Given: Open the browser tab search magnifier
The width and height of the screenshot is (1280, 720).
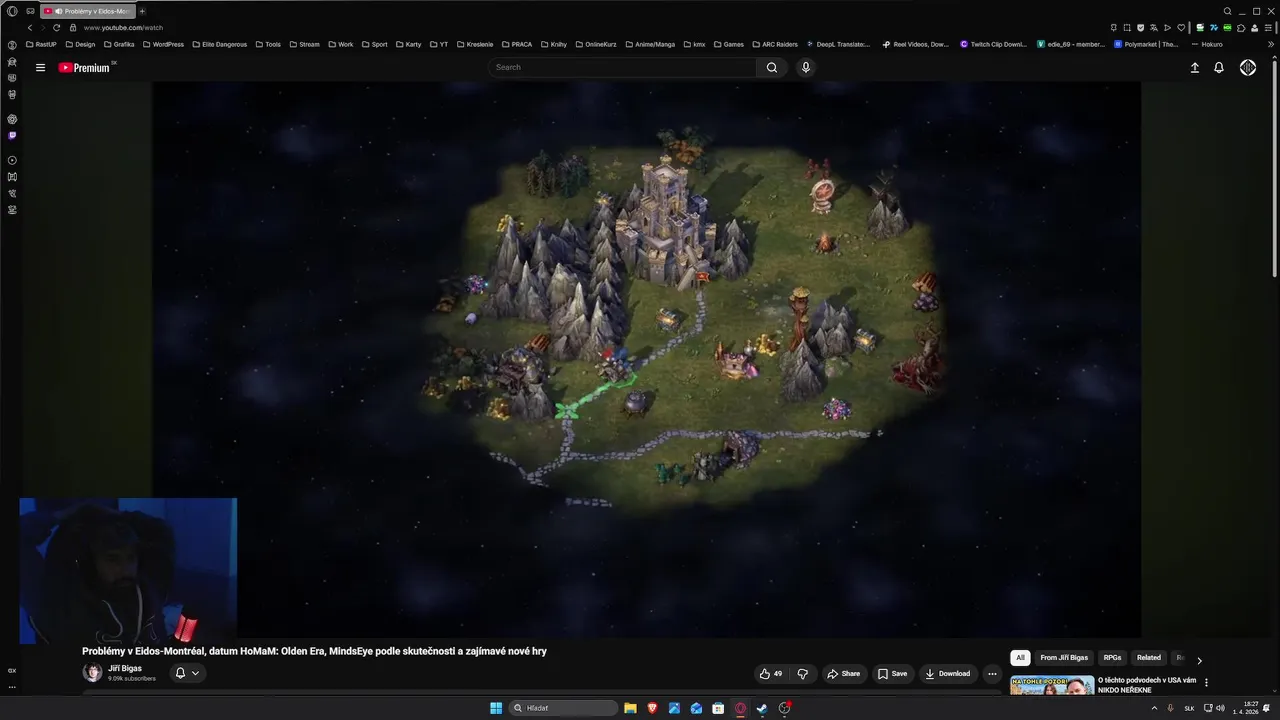Looking at the screenshot, I should click(1228, 11).
